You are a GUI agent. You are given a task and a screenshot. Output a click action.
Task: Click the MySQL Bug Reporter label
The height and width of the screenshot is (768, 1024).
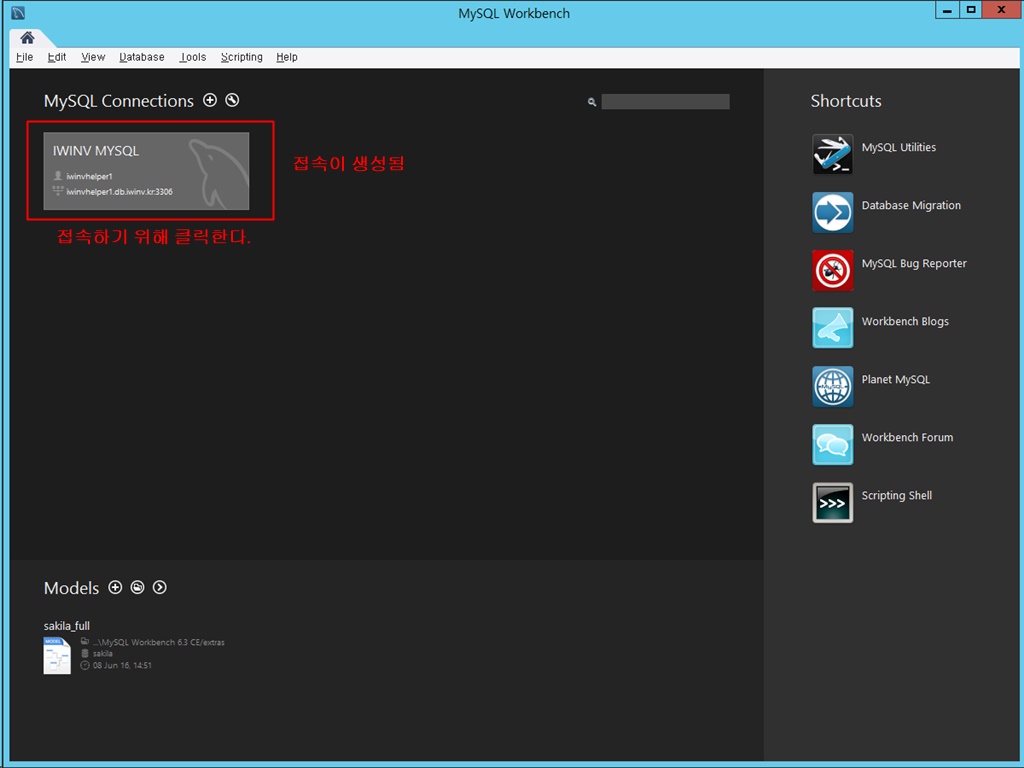[914, 263]
